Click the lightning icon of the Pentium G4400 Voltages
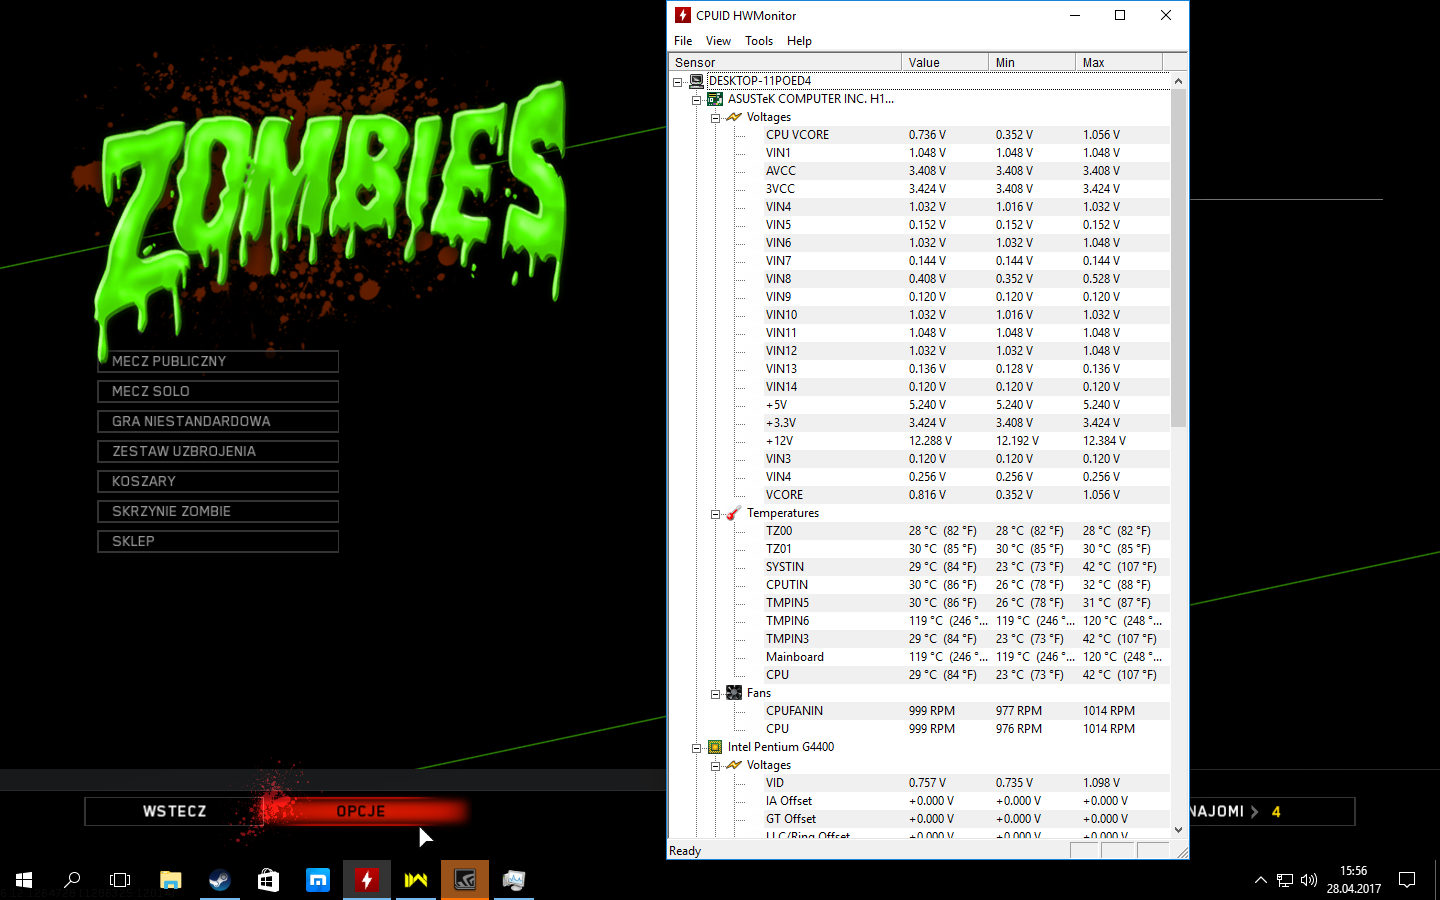 pyautogui.click(x=734, y=765)
